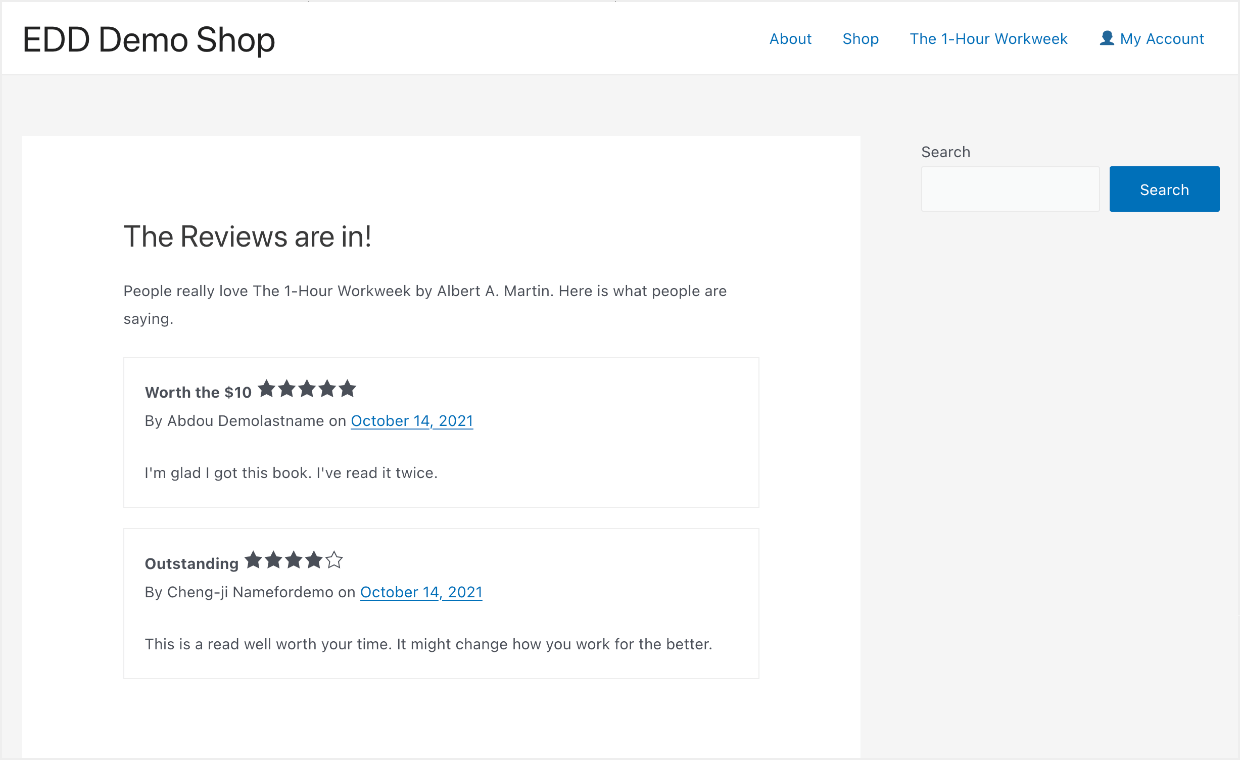1240x760 pixels.
Task: Click the second star of the Outstanding rating
Action: (x=273, y=560)
